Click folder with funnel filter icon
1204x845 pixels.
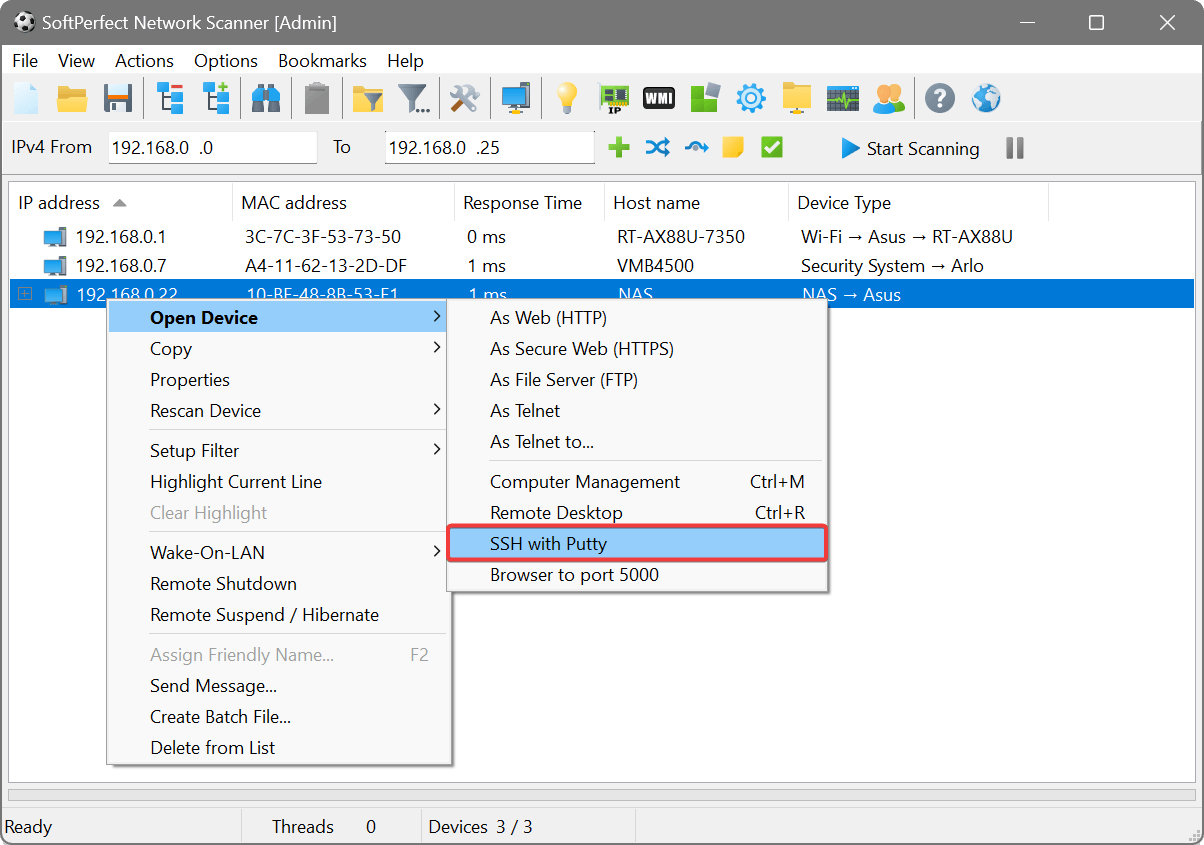point(368,98)
